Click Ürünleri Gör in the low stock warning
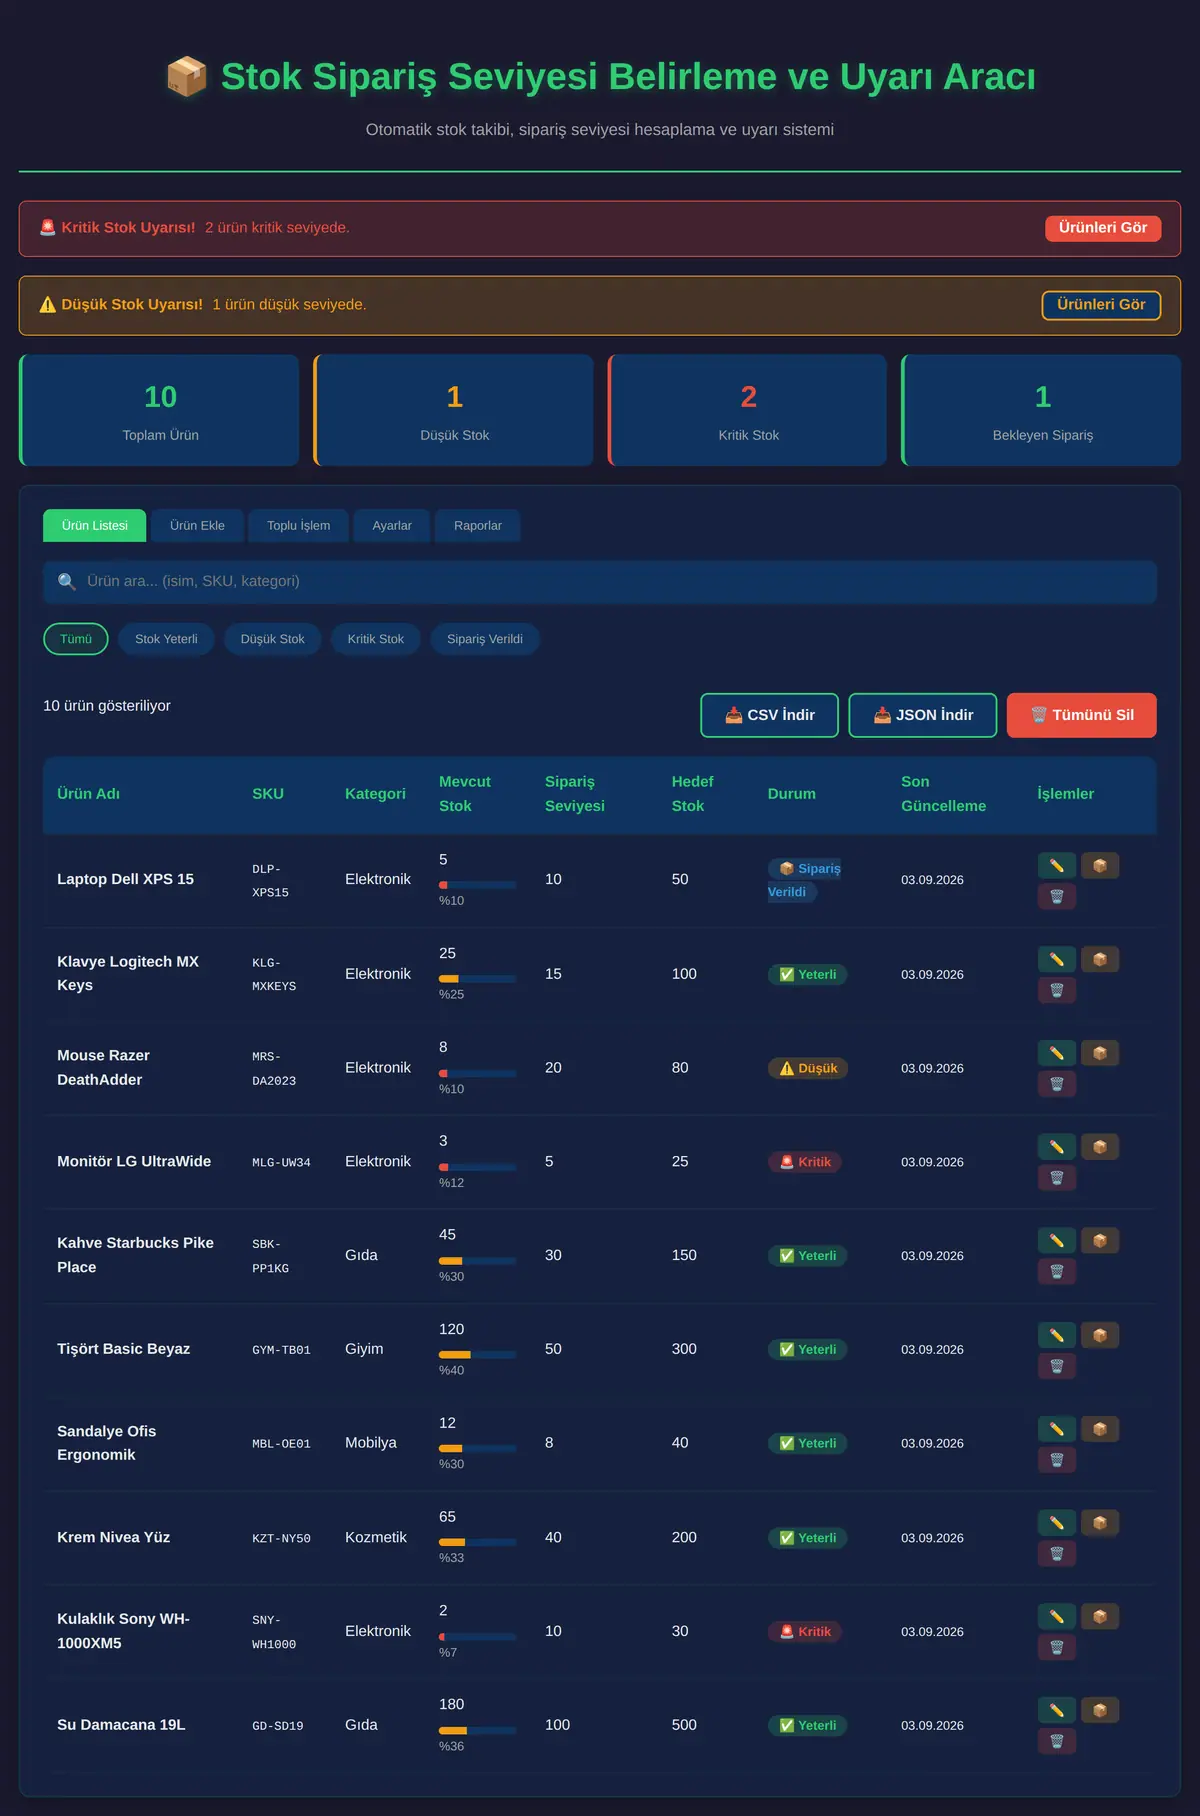 click(x=1101, y=305)
